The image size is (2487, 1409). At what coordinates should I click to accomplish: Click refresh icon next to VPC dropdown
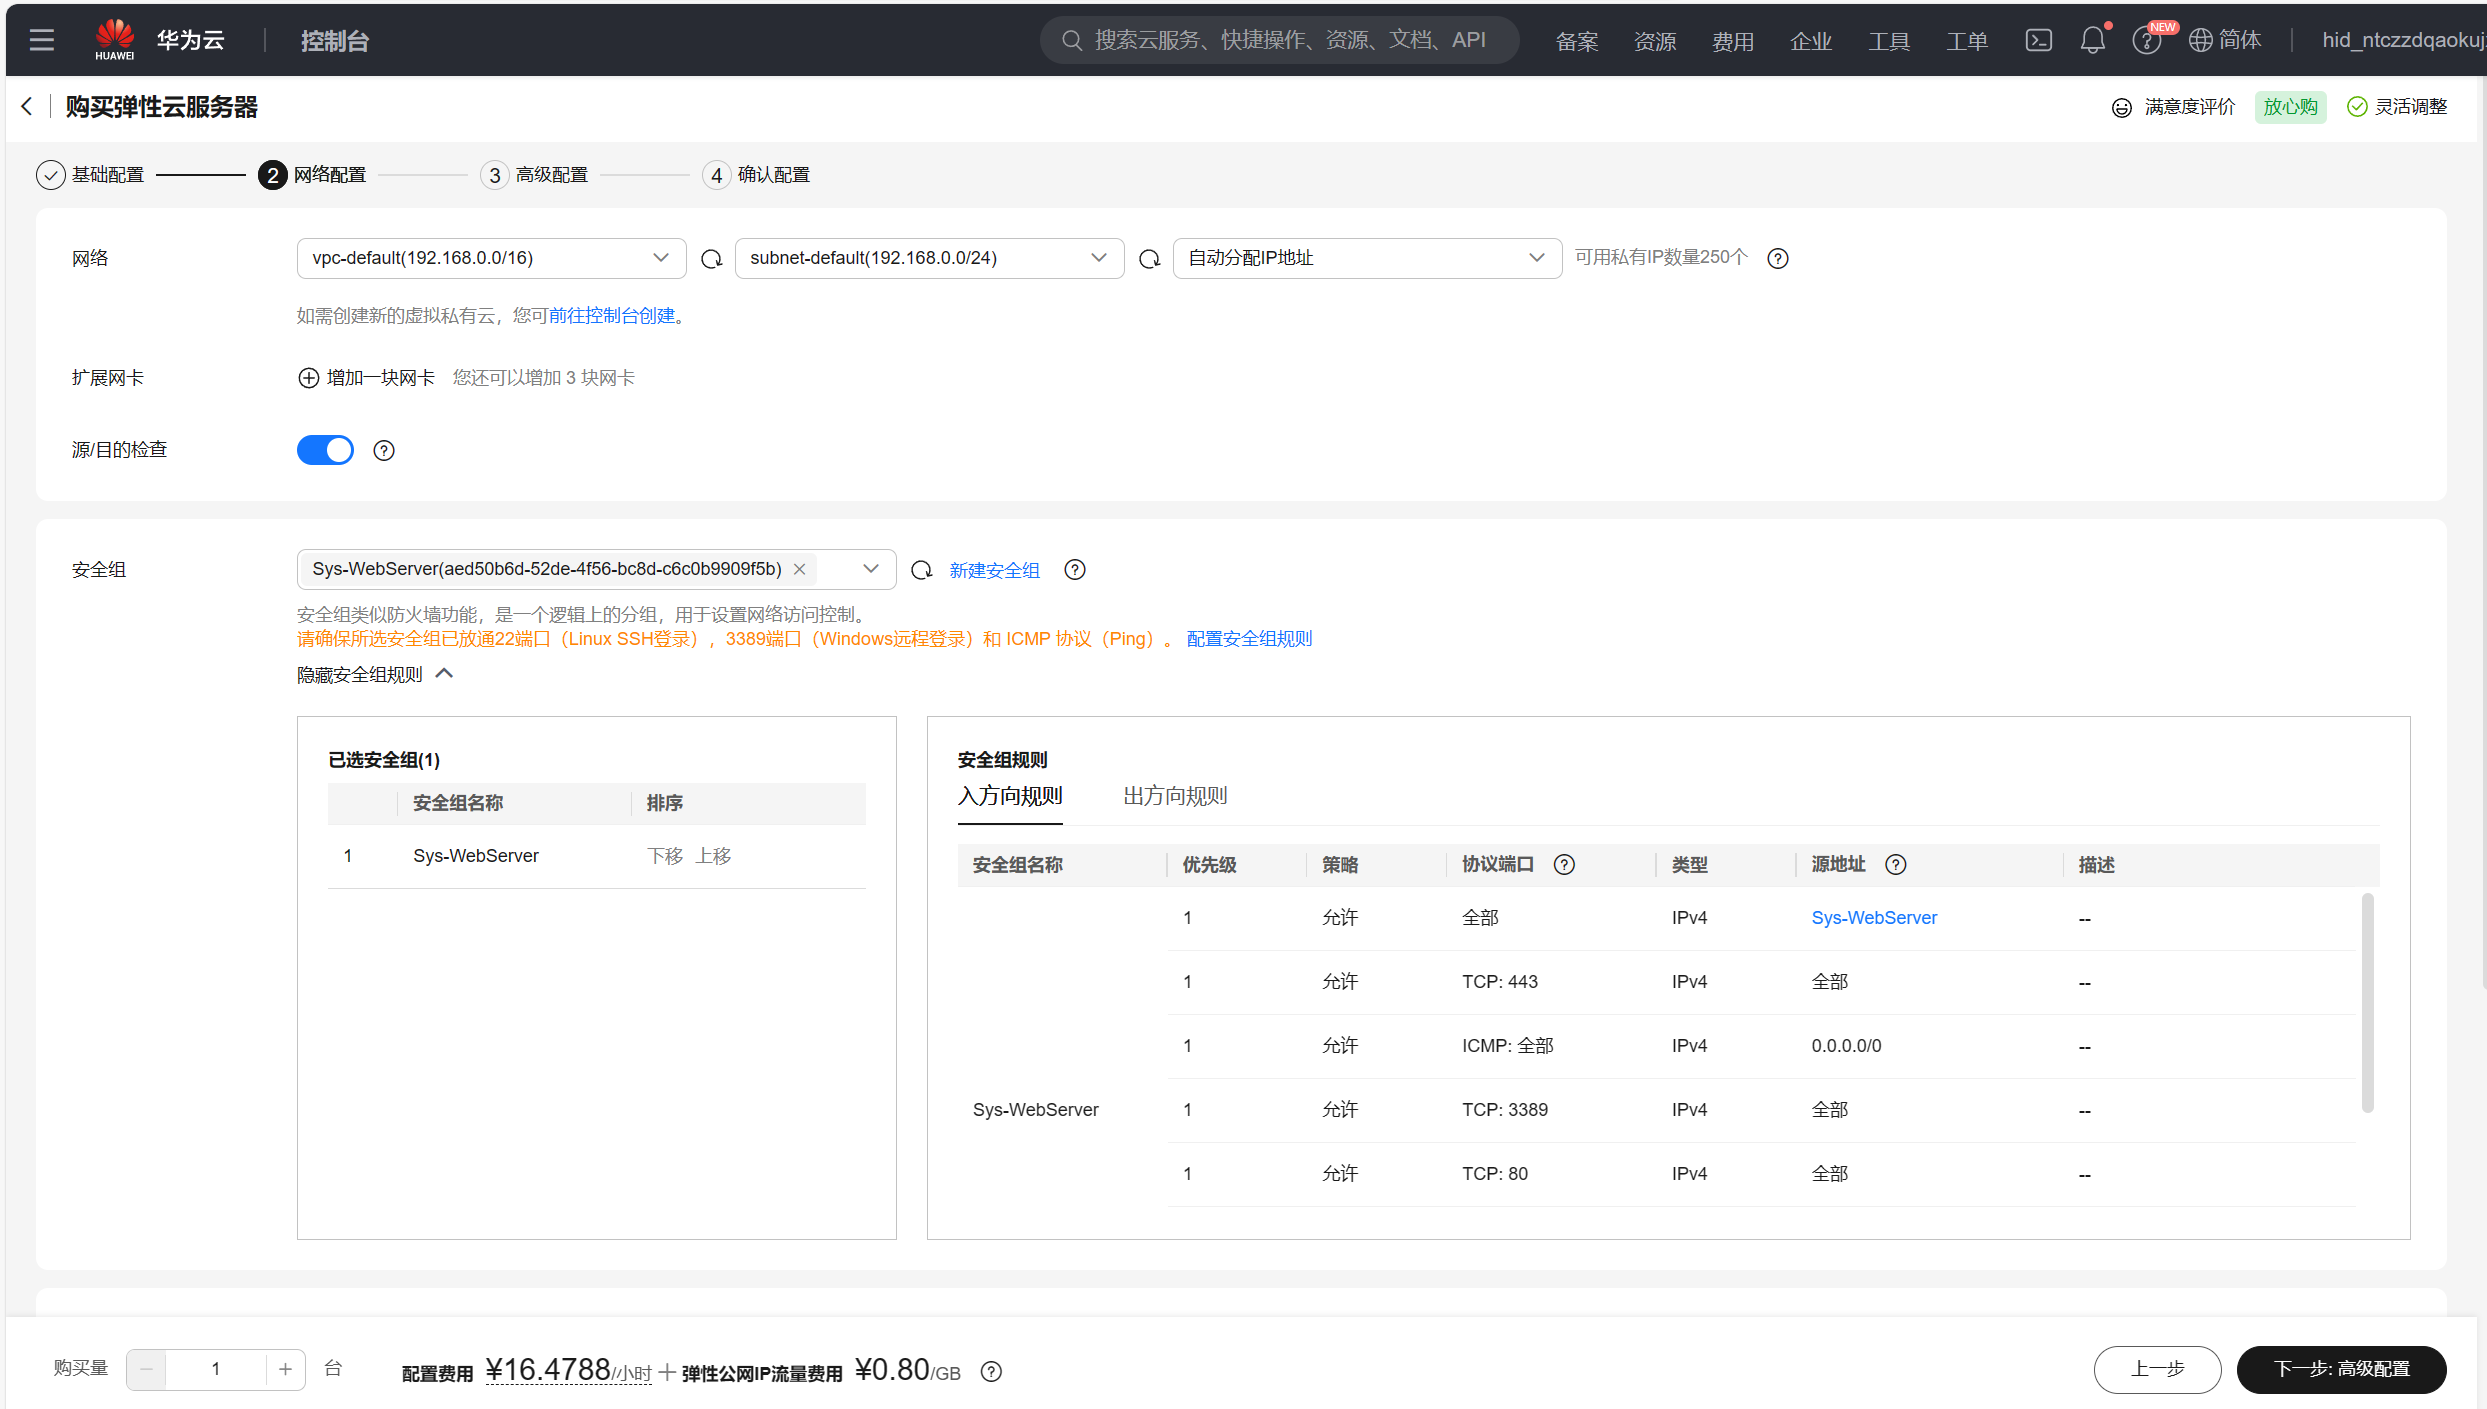711,259
